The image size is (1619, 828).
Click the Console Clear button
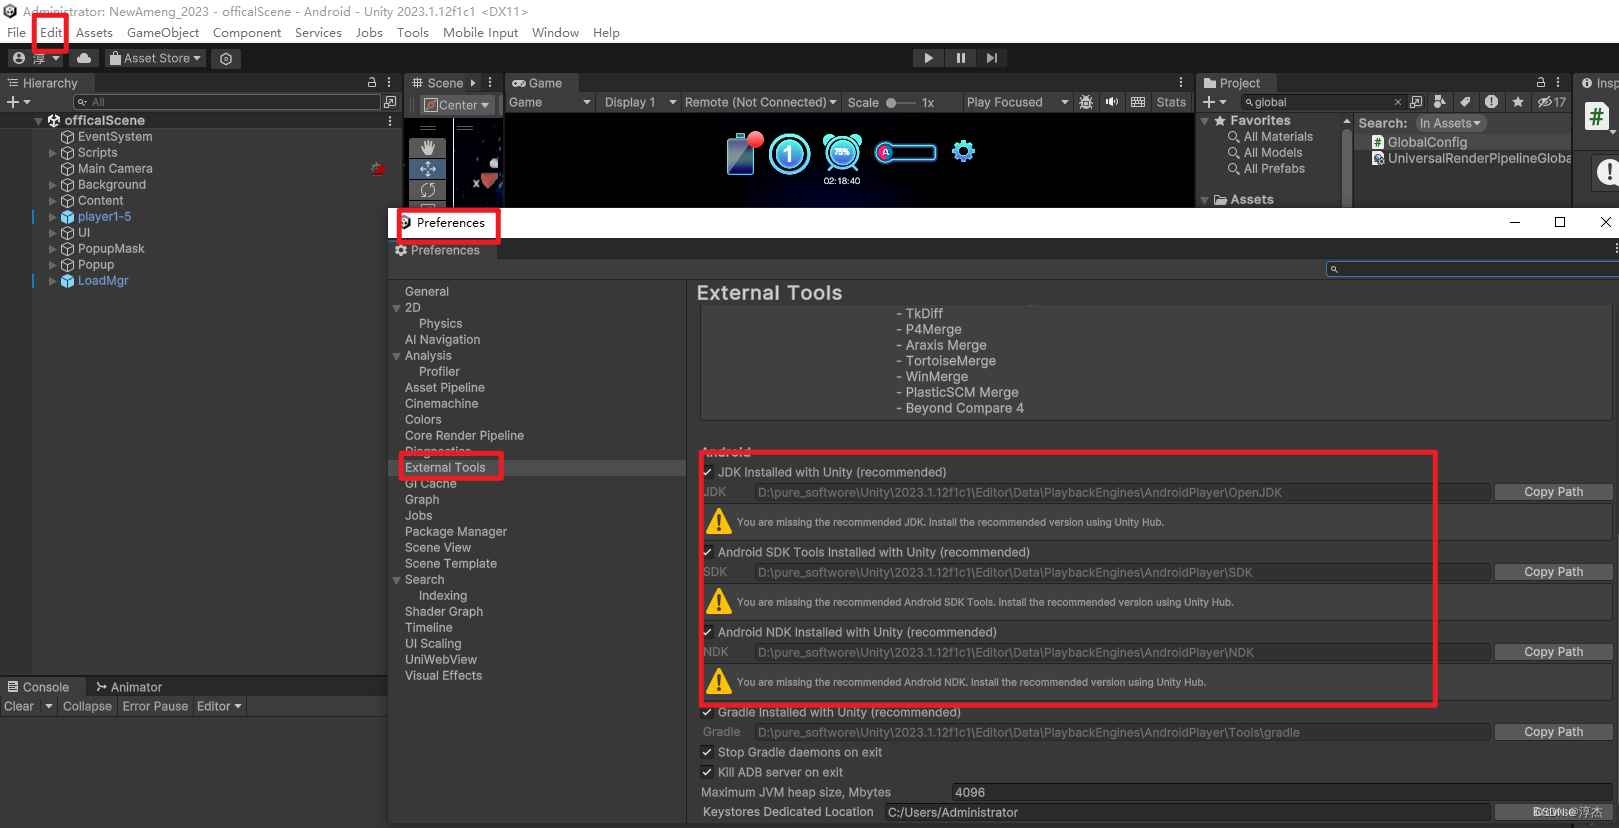19,706
